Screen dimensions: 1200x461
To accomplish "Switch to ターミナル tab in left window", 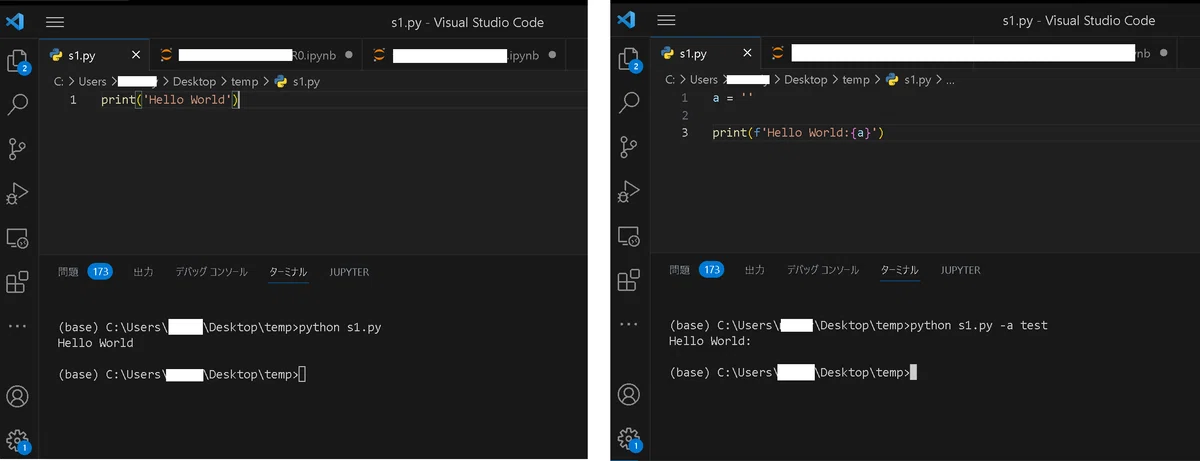I will [288, 272].
